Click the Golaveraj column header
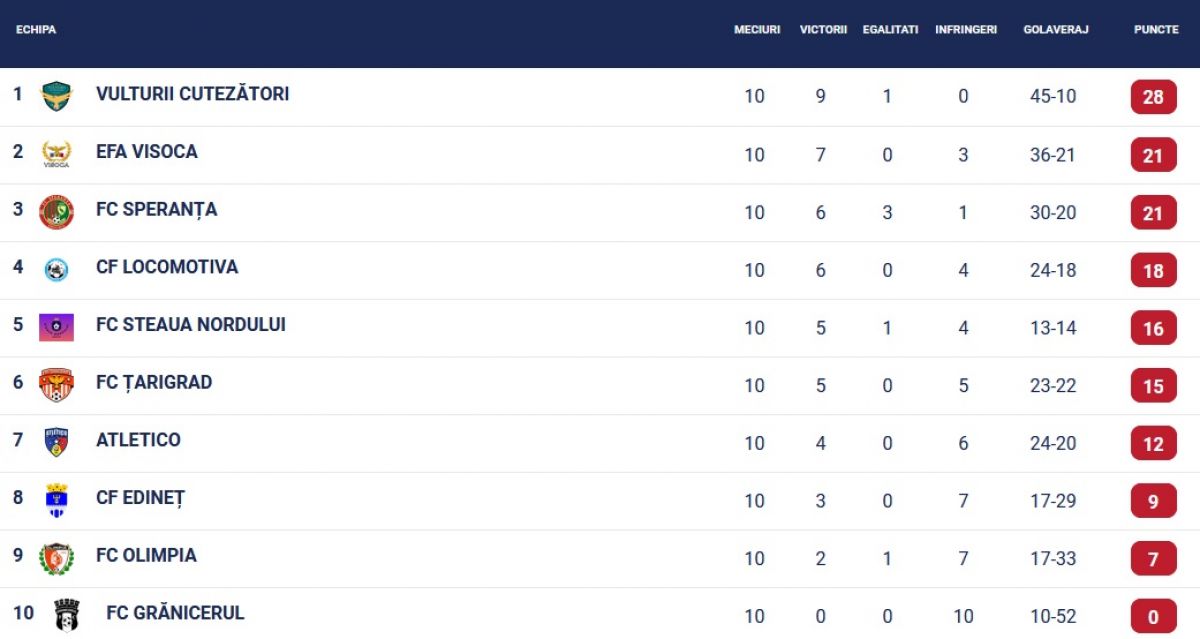Image resolution: width=1200 pixels, height=639 pixels. pyautogui.click(x=1055, y=30)
